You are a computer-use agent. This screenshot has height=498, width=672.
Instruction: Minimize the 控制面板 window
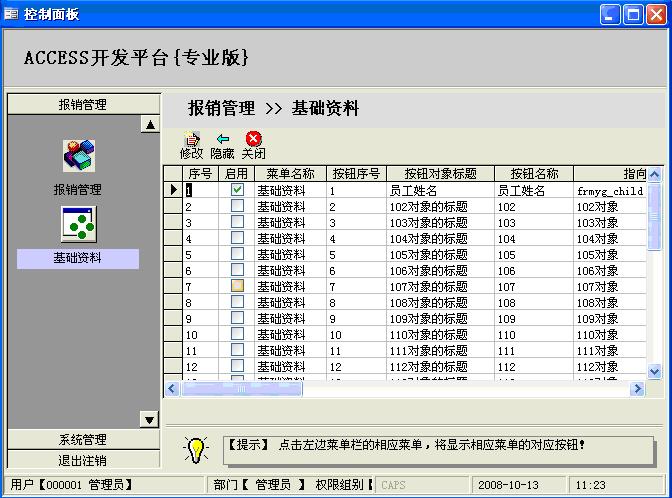[610, 15]
